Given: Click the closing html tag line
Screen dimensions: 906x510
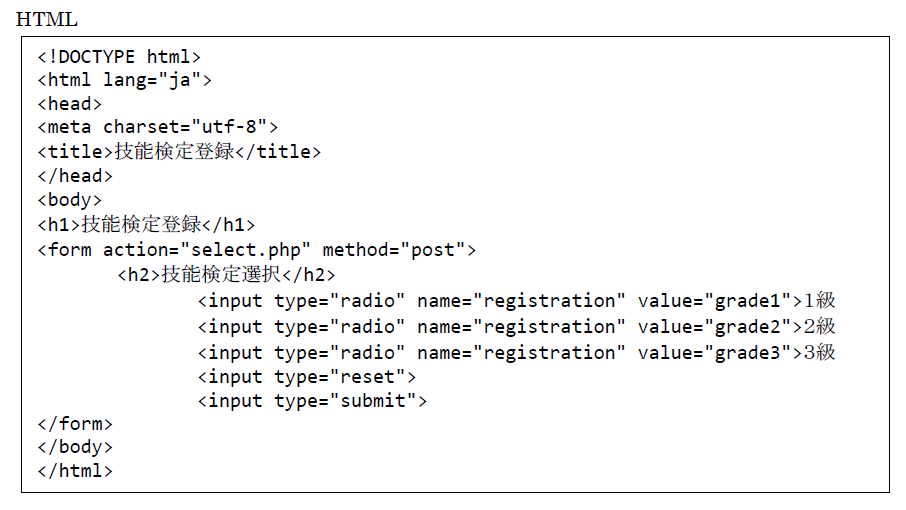Looking at the screenshot, I should pos(75,471).
